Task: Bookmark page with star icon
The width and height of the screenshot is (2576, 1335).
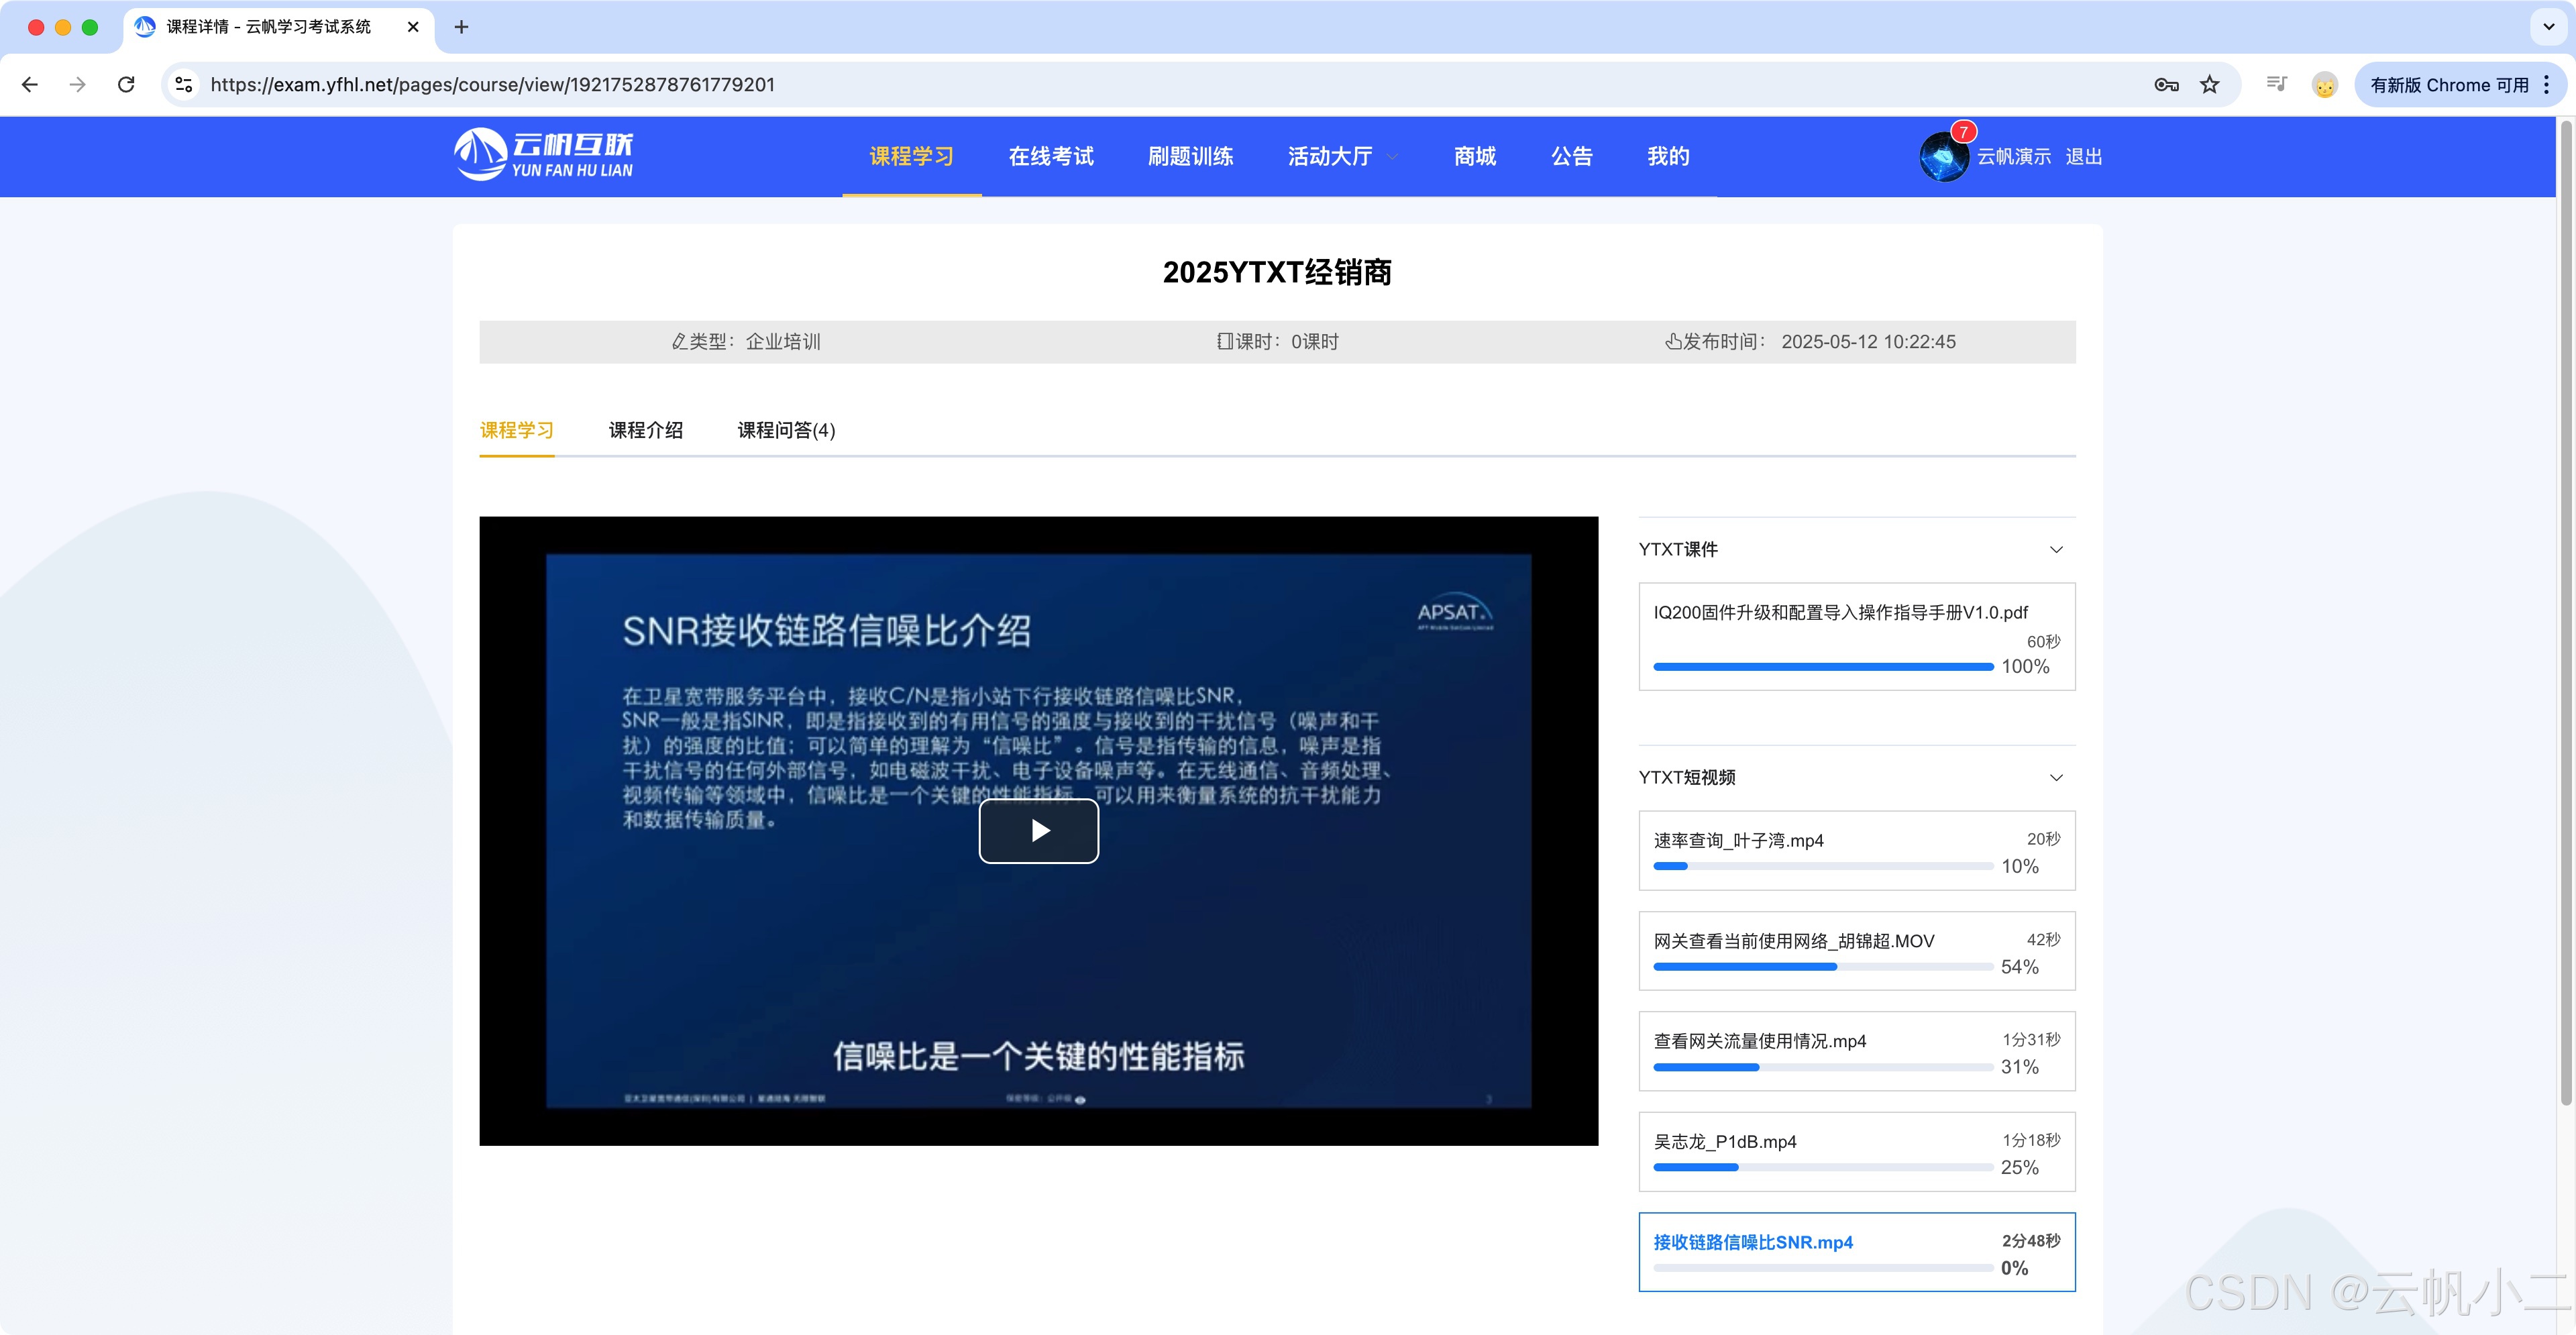Action: pyautogui.click(x=2209, y=85)
